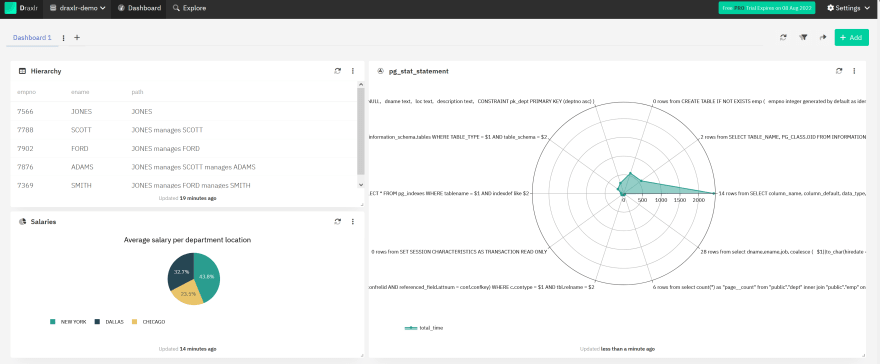This screenshot has width=880, height=364.
Task: Open the draxlr-demo database dropdown
Action: tap(78, 8)
